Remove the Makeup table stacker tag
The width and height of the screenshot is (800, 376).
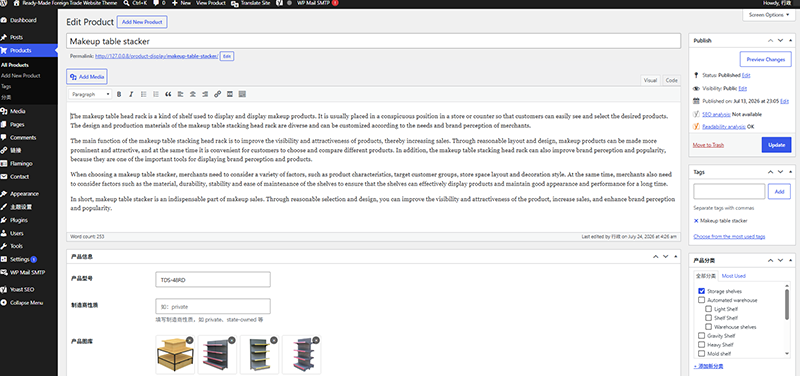696,221
